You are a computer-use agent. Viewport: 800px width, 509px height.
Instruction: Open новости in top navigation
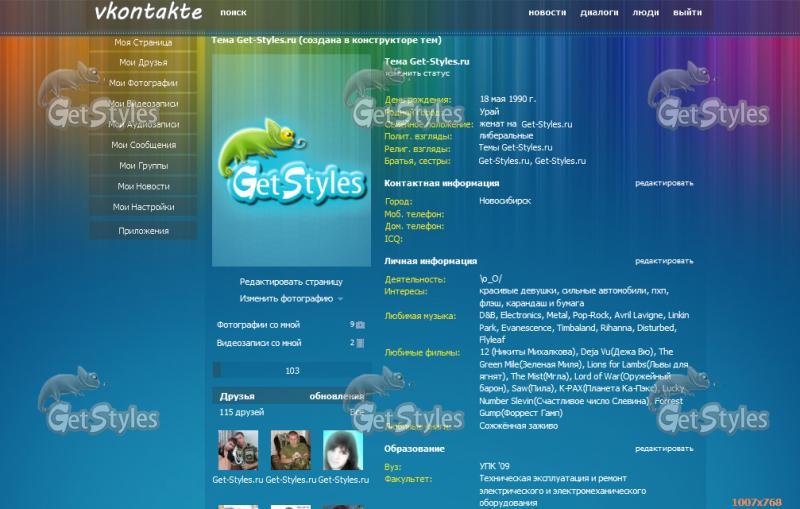547,13
